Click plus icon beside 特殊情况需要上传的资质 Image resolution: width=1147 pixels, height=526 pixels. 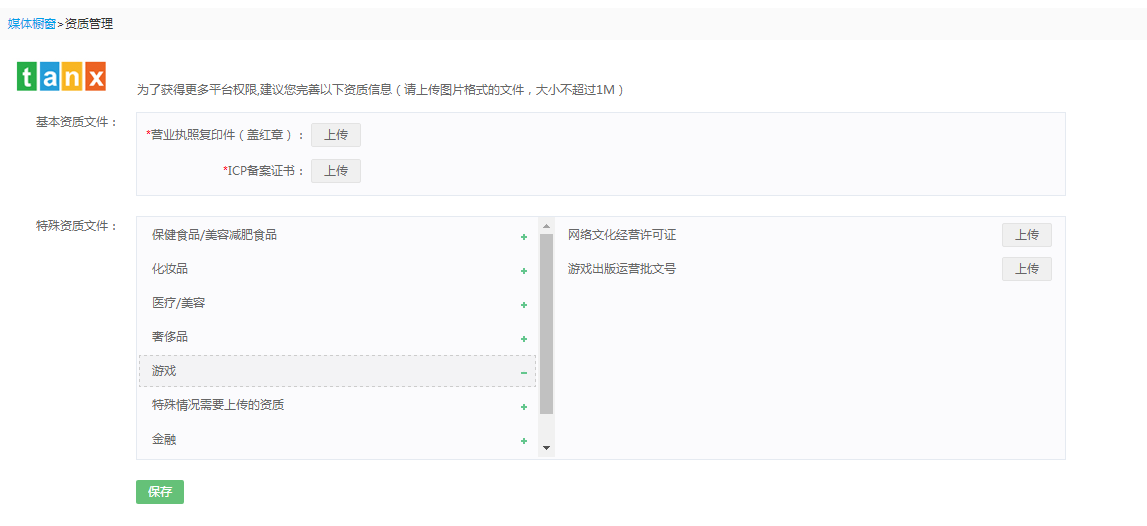pyautogui.click(x=523, y=407)
